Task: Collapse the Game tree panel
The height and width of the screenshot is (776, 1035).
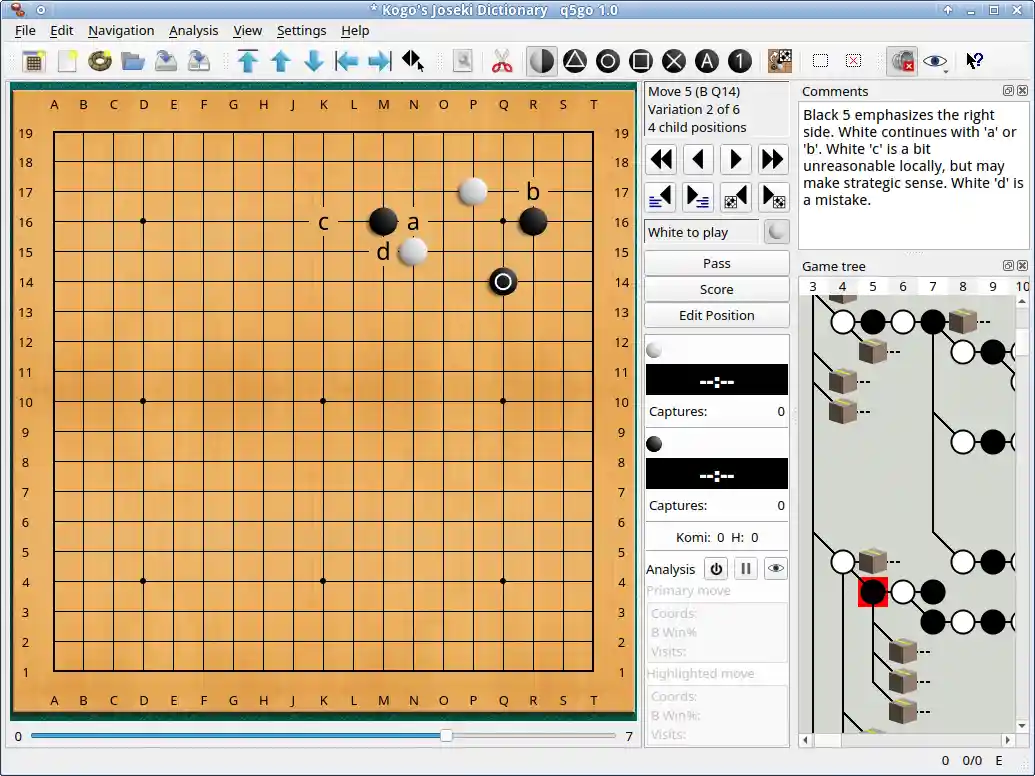Action: pyautogui.click(x=1009, y=265)
